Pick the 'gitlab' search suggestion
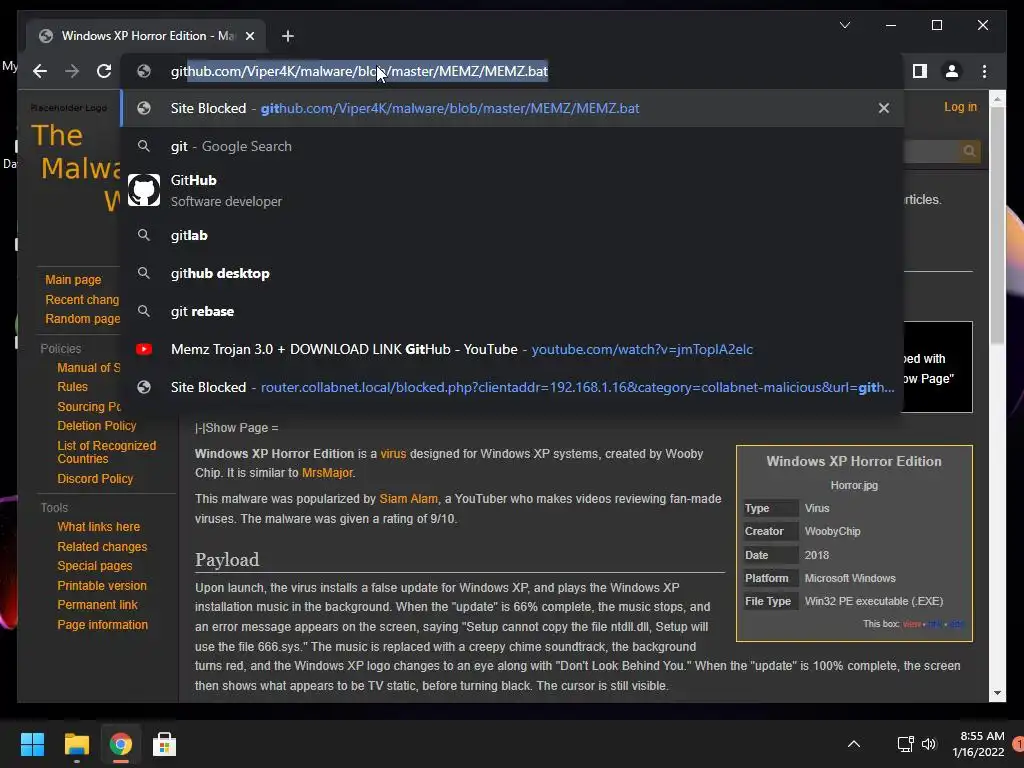 pyautogui.click(x=513, y=235)
